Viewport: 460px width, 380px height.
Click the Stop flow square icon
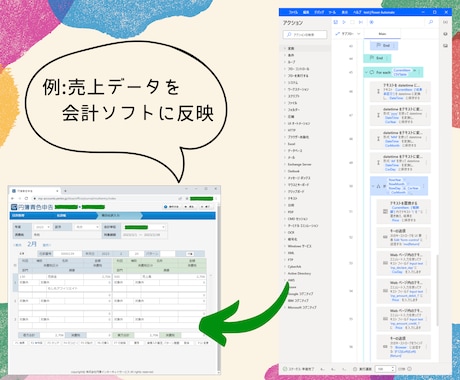pyautogui.click(x=352, y=22)
